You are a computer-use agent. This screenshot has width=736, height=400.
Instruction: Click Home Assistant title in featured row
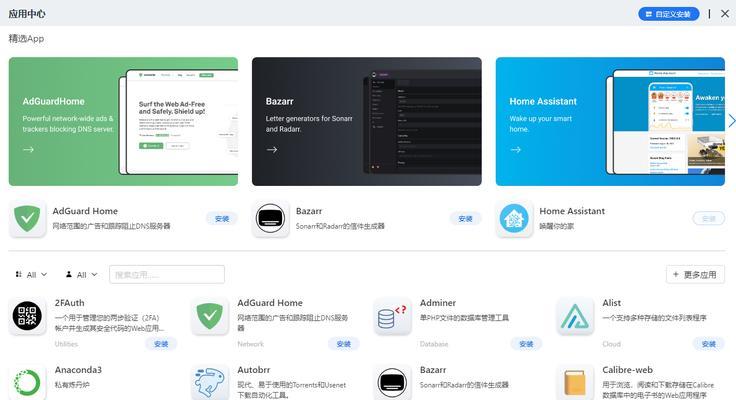point(572,211)
